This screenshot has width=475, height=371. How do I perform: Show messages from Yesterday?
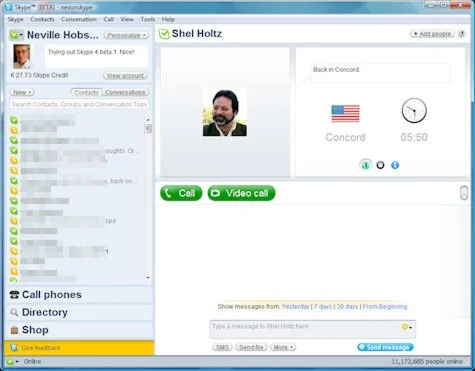[296, 307]
